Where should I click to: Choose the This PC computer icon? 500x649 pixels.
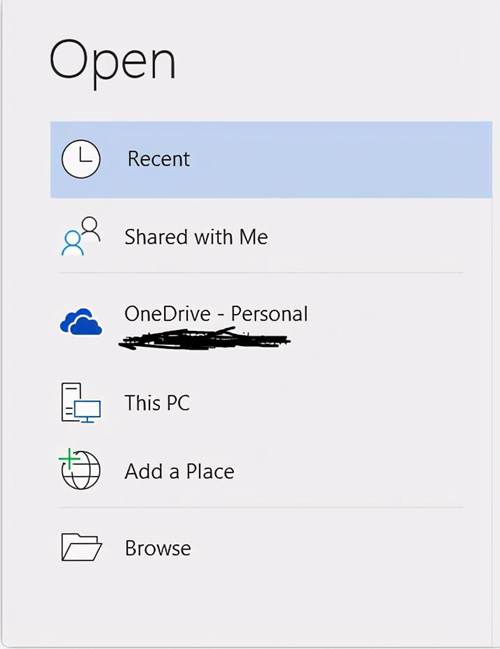(81, 403)
